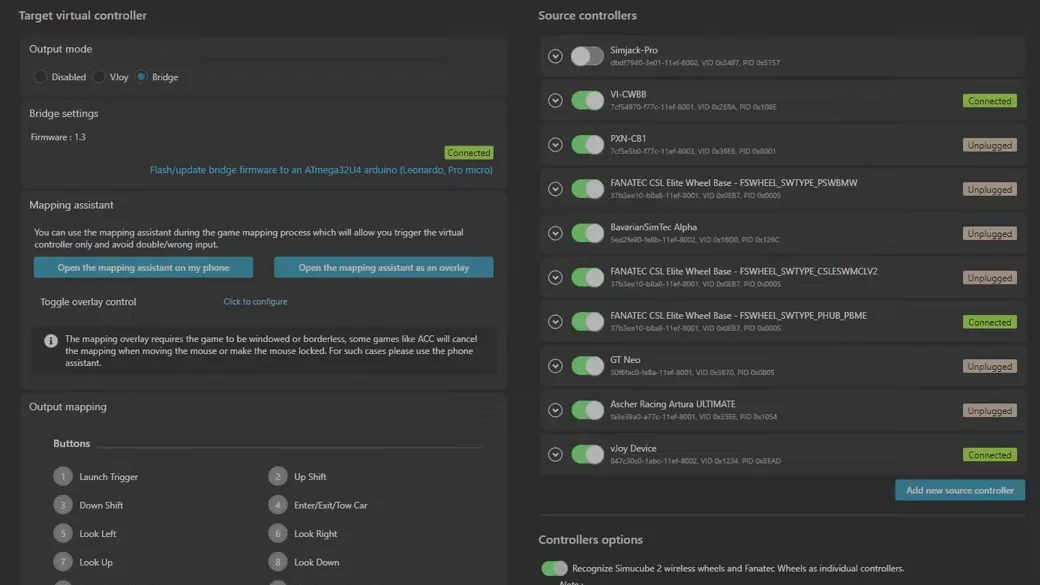Expand the vJoy Device controller entry

(555, 454)
